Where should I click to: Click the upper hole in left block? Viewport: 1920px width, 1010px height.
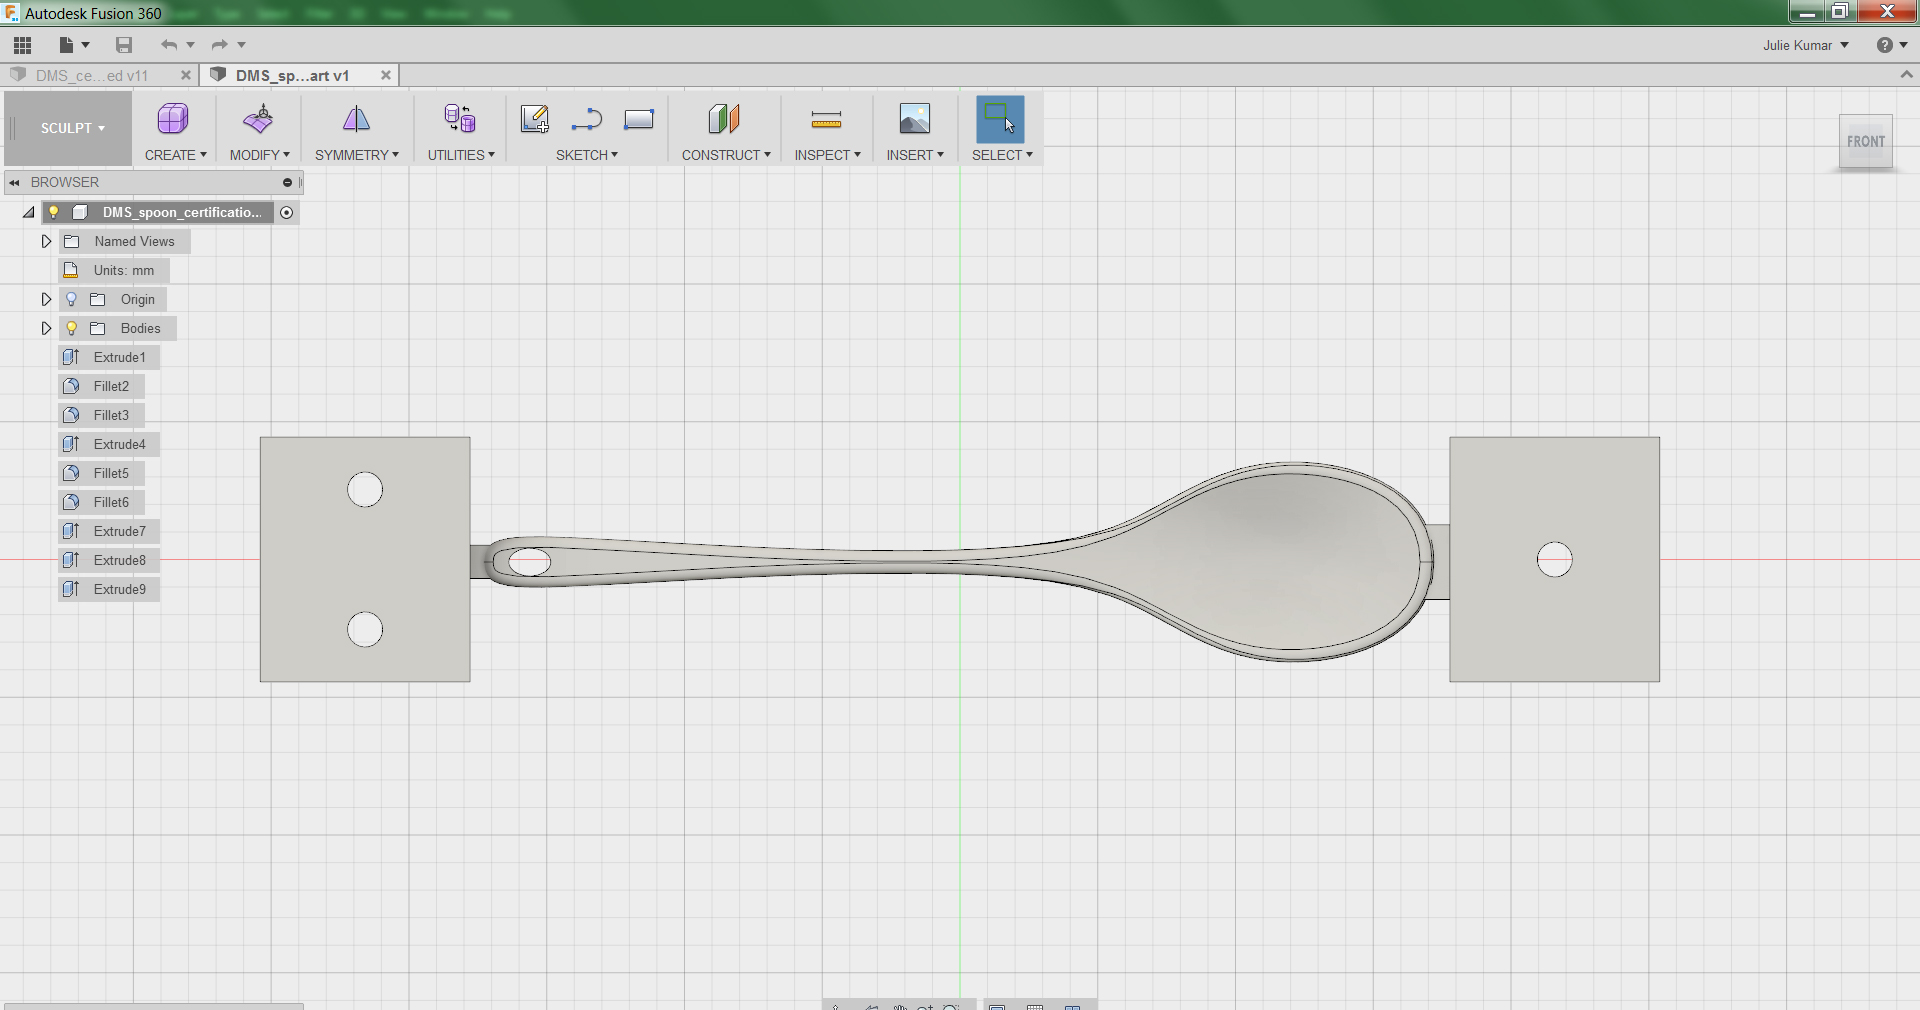(365, 490)
